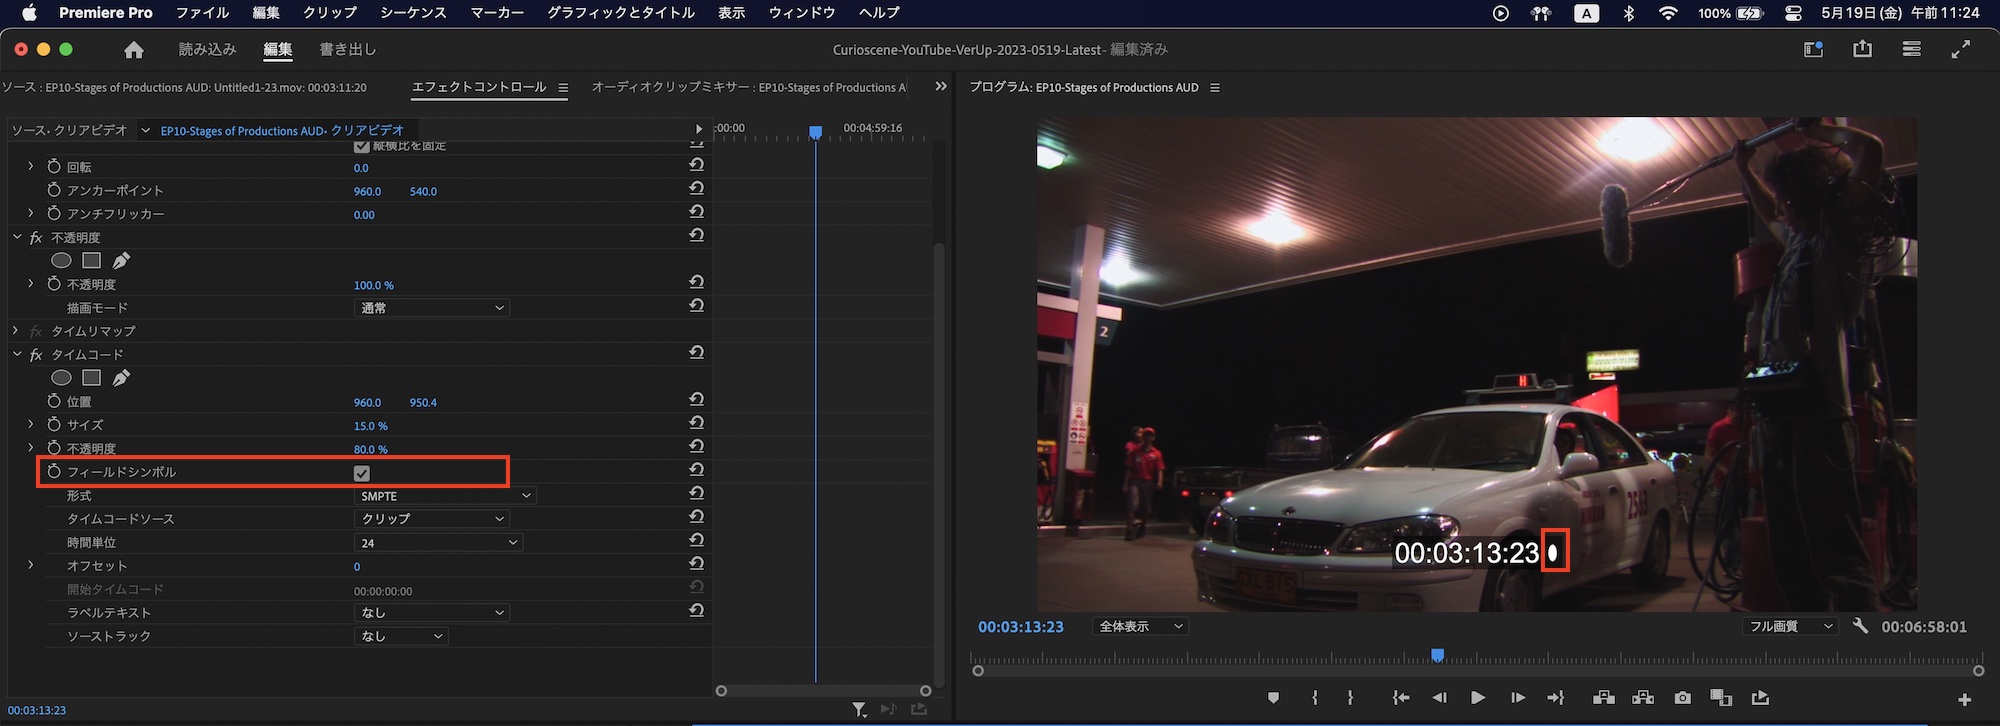The height and width of the screenshot is (726, 2000).
Task: Switch to the 書き出し workspace tab
Action: click(348, 49)
